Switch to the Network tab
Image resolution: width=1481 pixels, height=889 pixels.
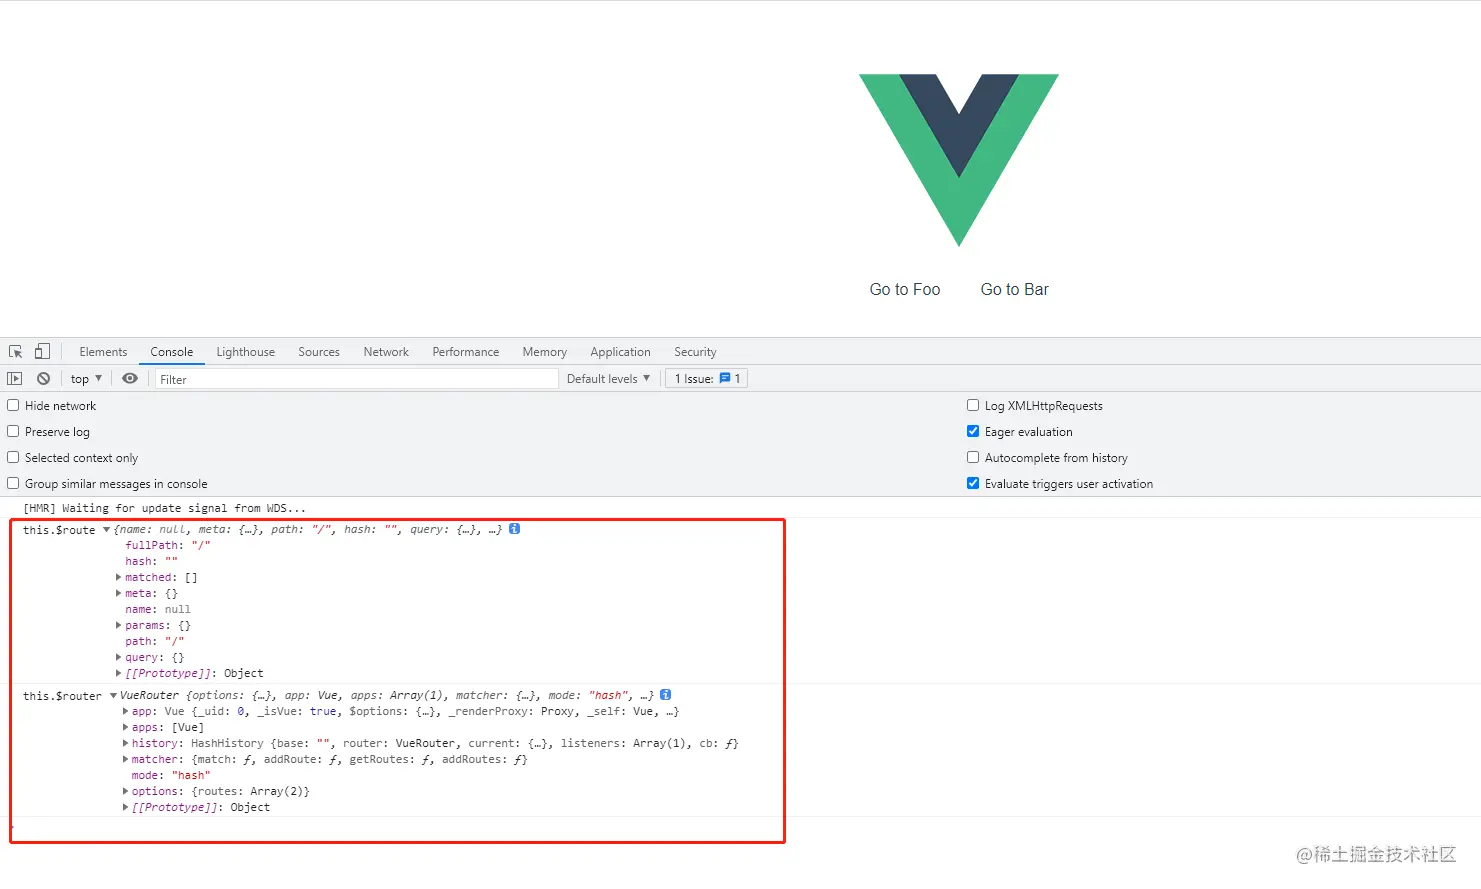386,352
